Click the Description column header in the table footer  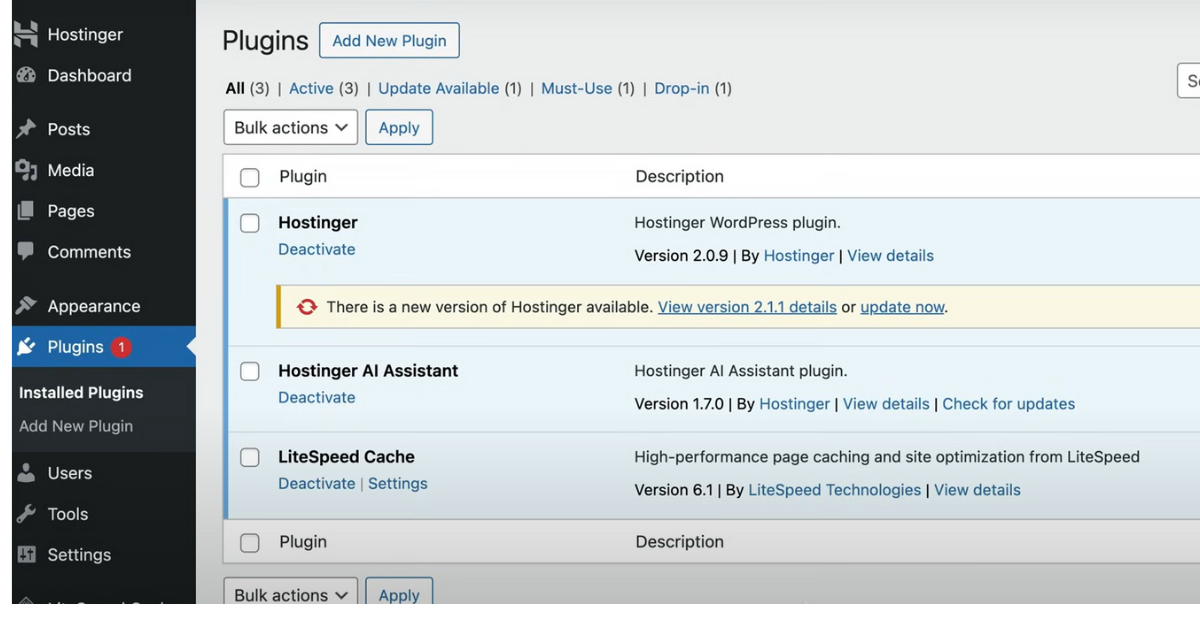(679, 541)
